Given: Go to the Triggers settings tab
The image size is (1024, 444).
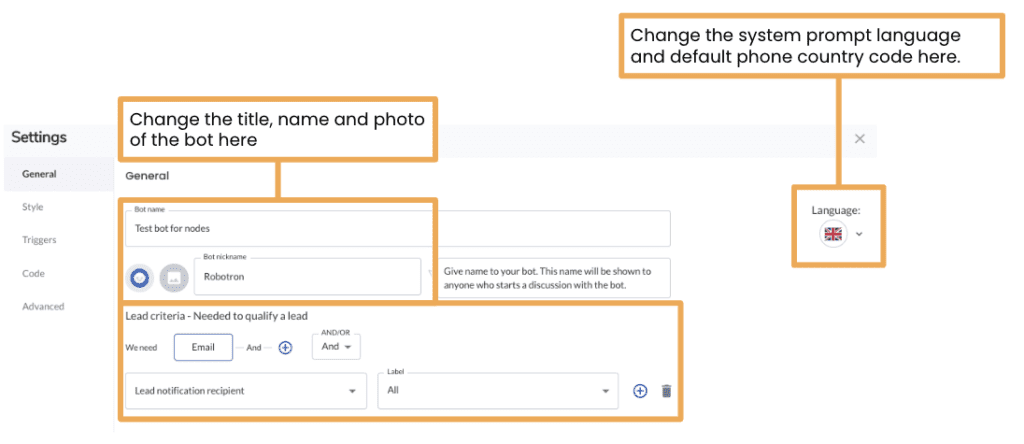Looking at the screenshot, I should tap(39, 240).
